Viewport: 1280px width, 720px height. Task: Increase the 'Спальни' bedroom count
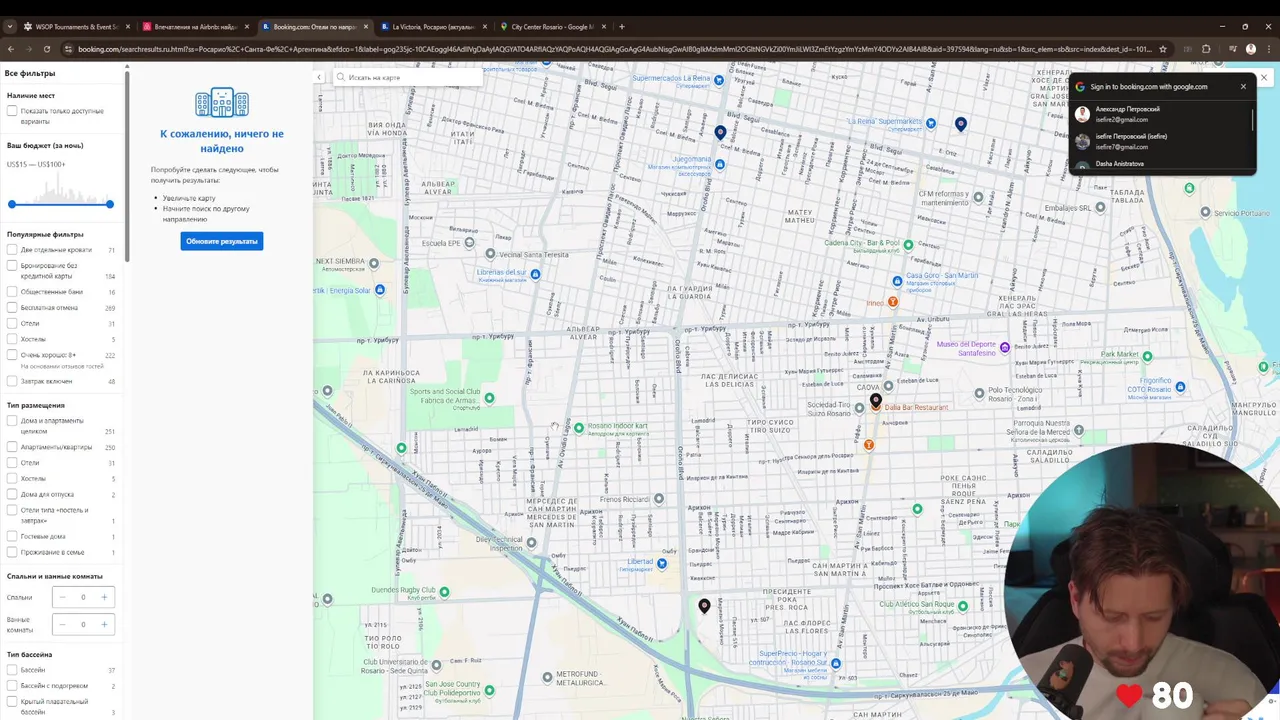(104, 597)
